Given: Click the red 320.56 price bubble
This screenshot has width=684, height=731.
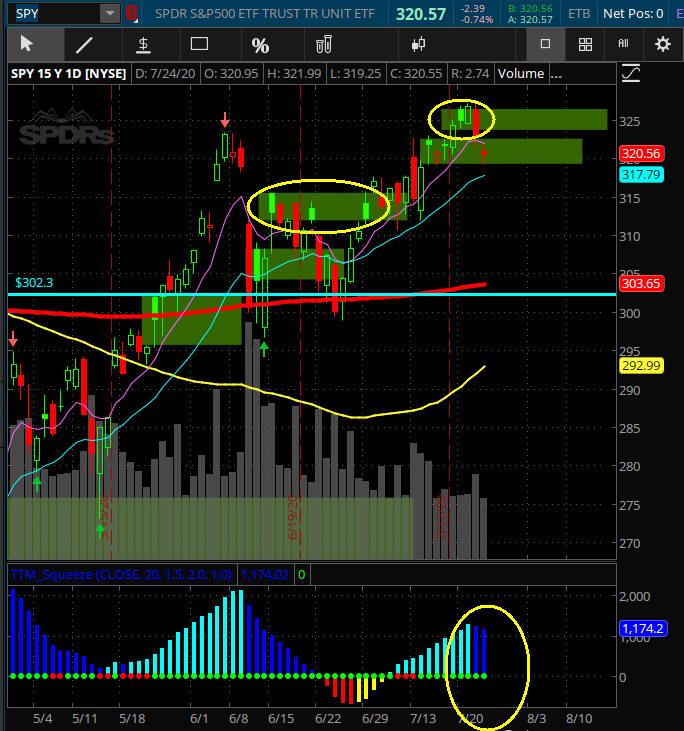Looking at the screenshot, I should click(x=641, y=153).
